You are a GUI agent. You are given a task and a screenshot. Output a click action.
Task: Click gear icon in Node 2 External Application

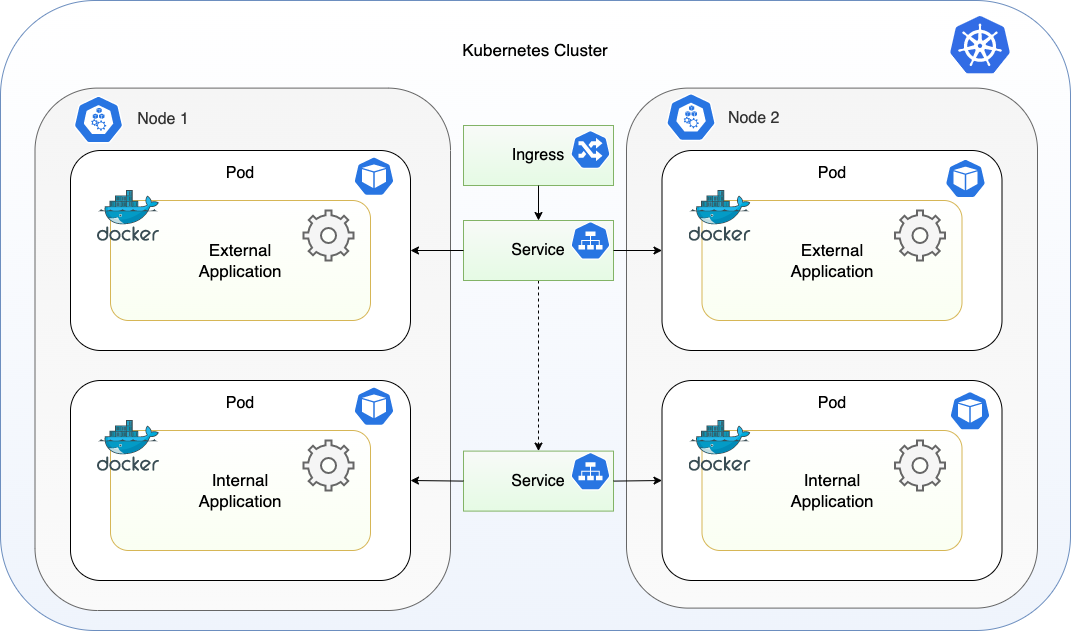click(920, 236)
